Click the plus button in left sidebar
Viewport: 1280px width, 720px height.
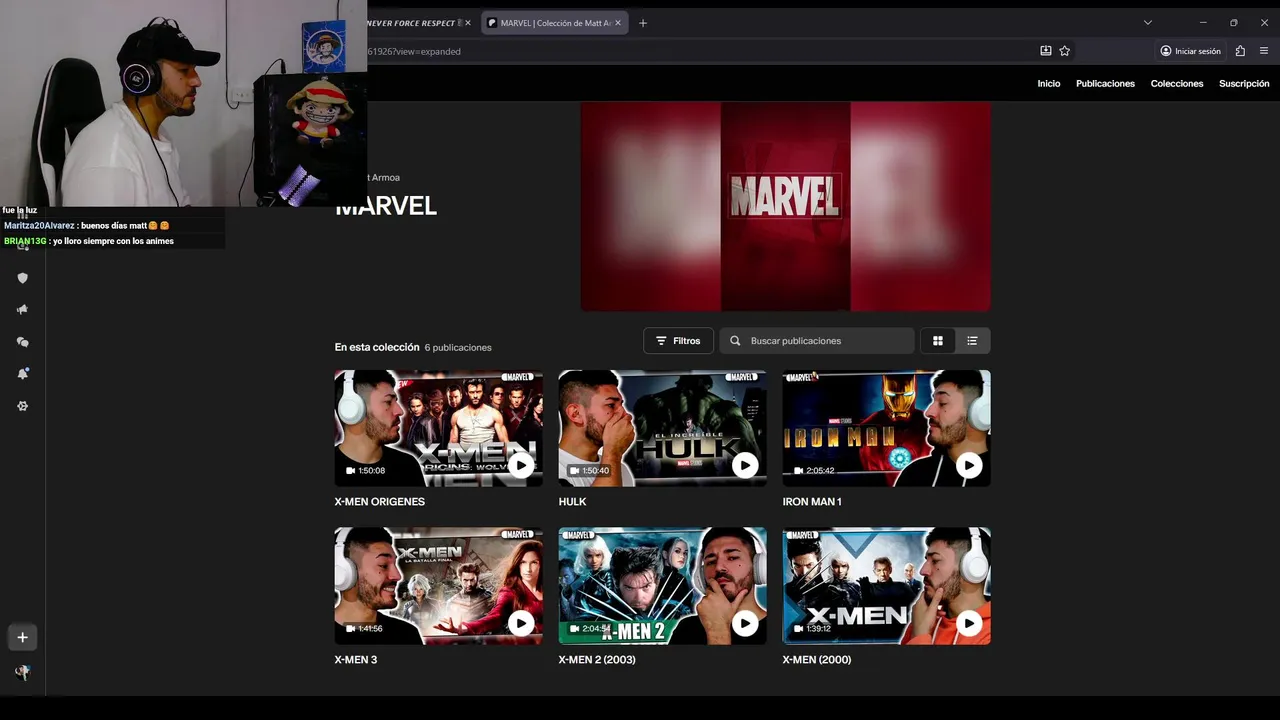tap(22, 637)
